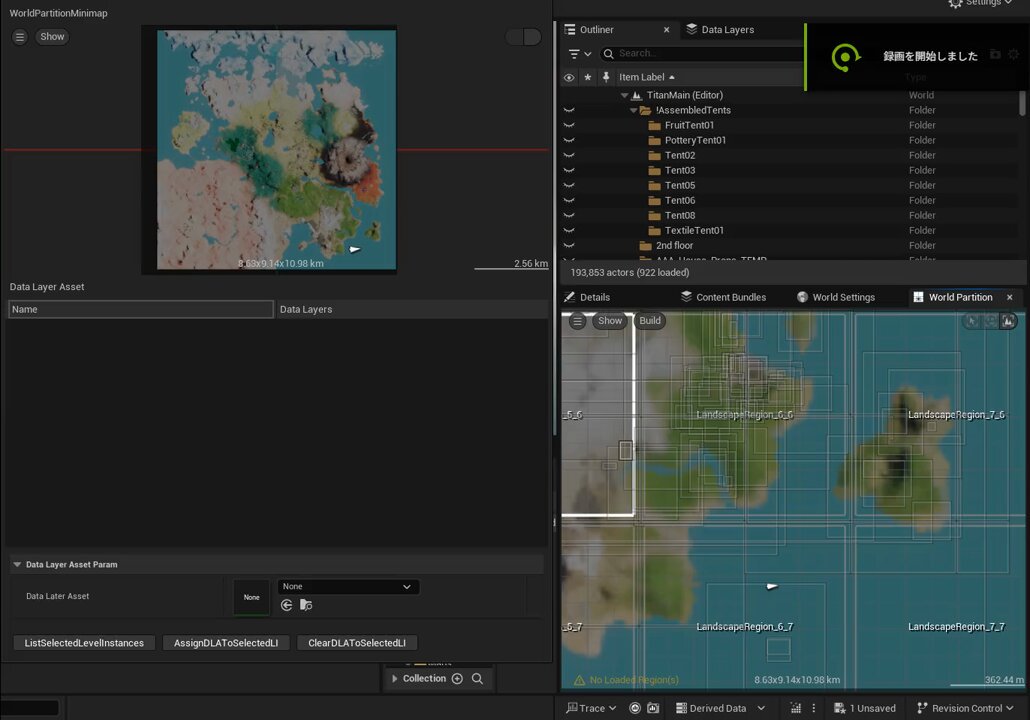1030x720 pixels.
Task: Add a new Collection with plus icon
Action: click(457, 679)
